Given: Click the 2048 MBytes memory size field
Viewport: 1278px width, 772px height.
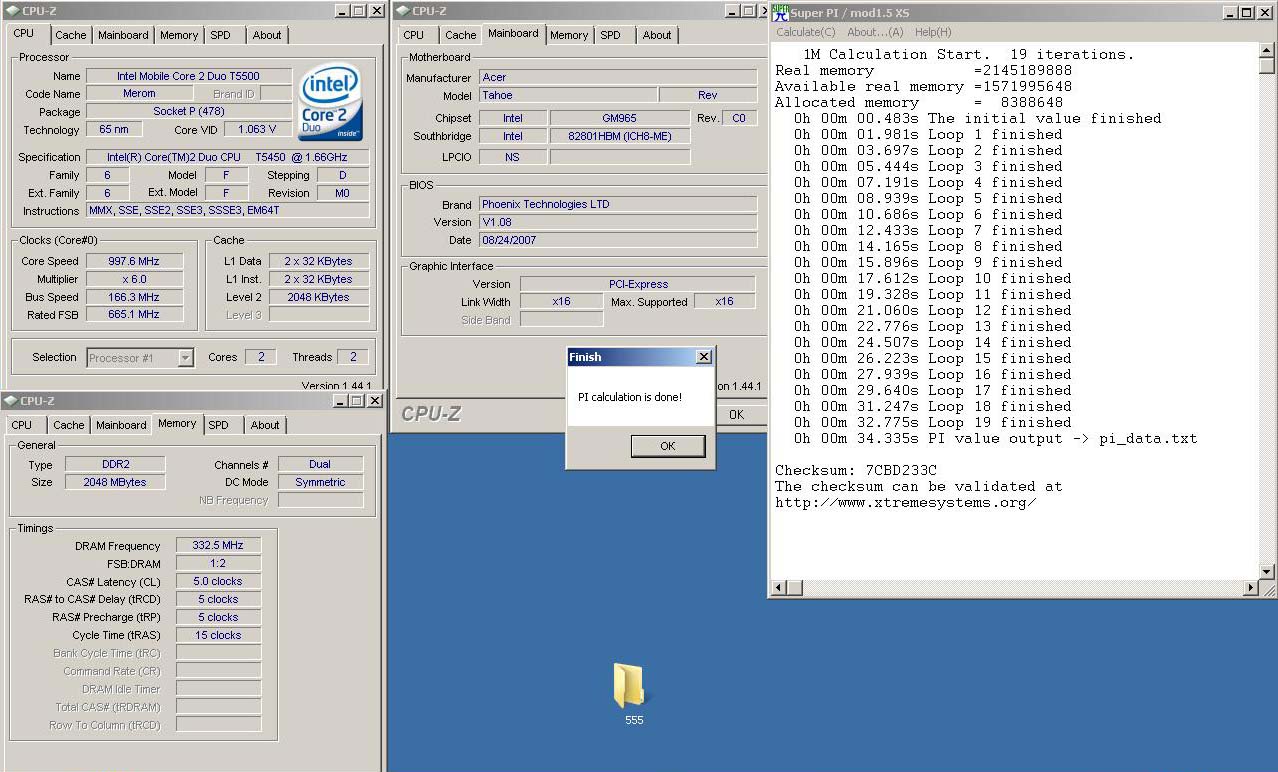Looking at the screenshot, I should (x=115, y=482).
